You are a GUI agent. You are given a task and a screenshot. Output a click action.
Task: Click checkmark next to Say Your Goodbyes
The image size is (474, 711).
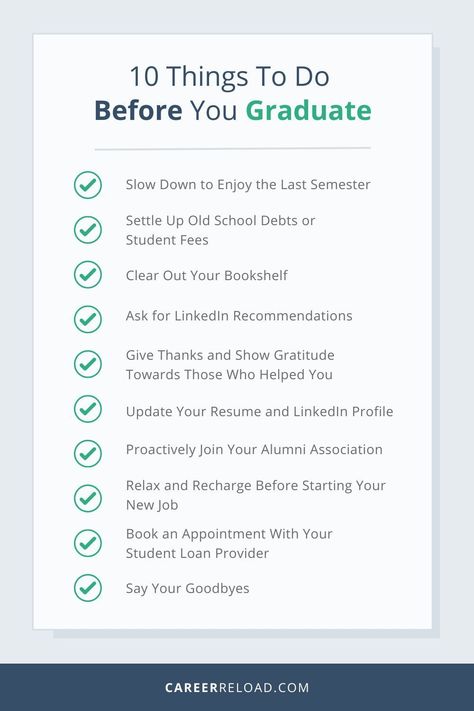pyautogui.click(x=88, y=588)
